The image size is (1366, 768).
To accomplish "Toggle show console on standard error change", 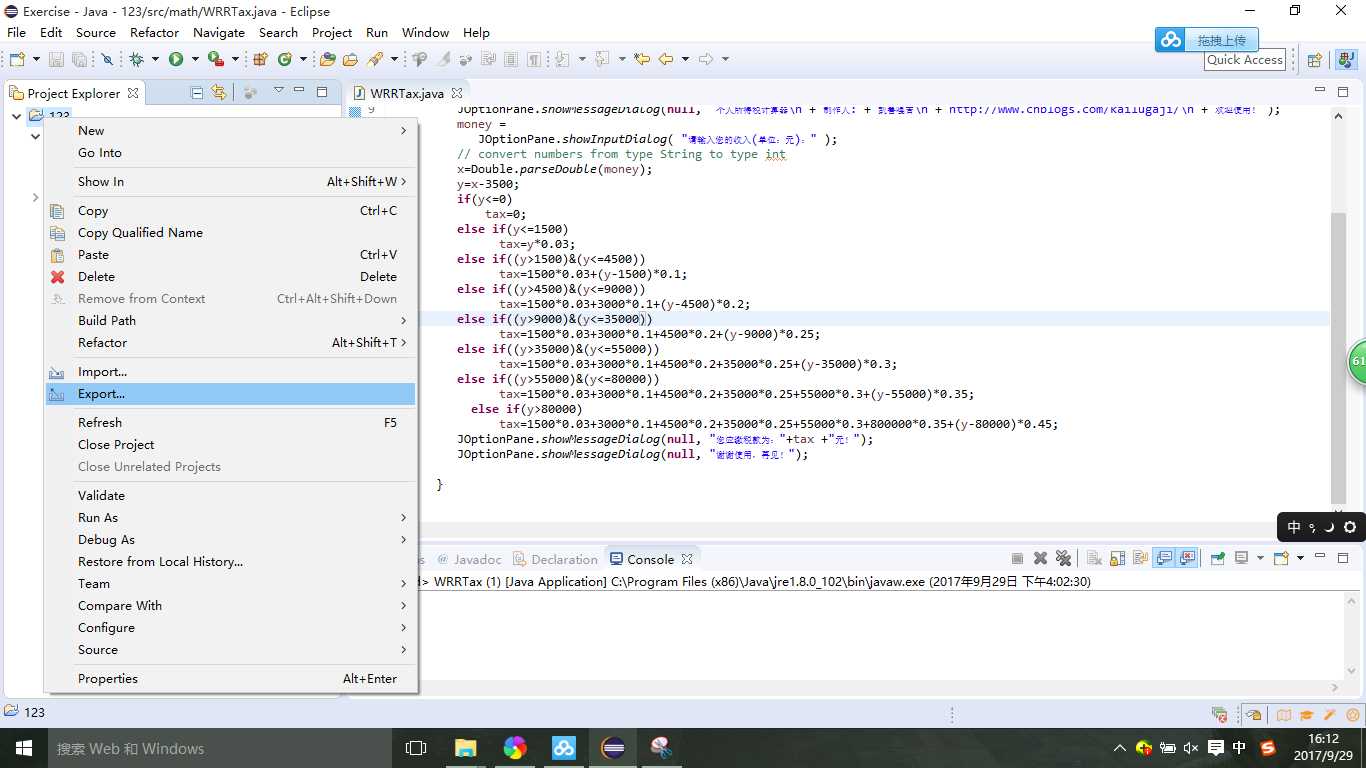I will [1187, 559].
